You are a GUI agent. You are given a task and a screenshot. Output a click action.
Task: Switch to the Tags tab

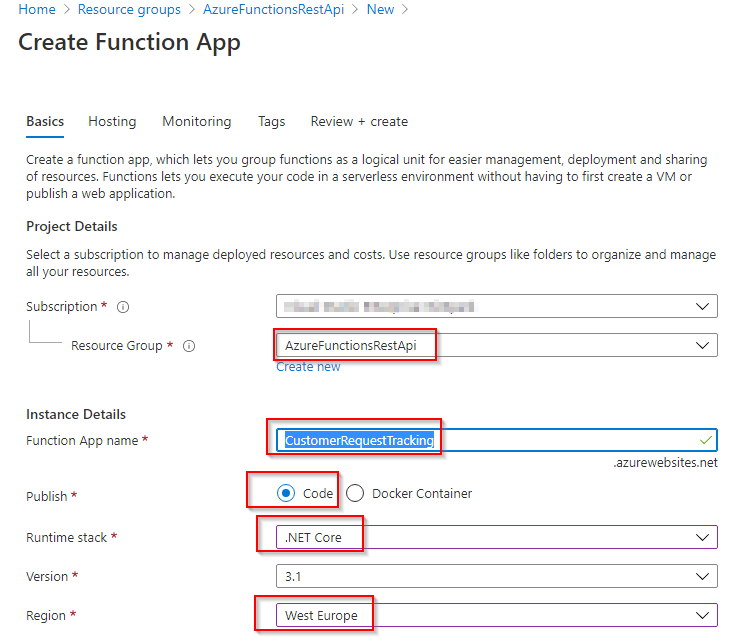tap(271, 121)
